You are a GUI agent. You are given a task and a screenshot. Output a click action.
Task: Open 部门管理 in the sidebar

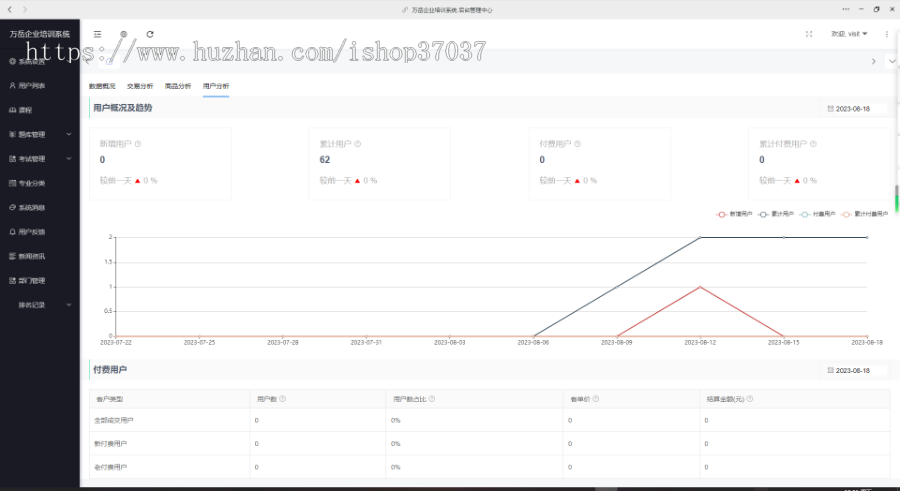coord(26,281)
